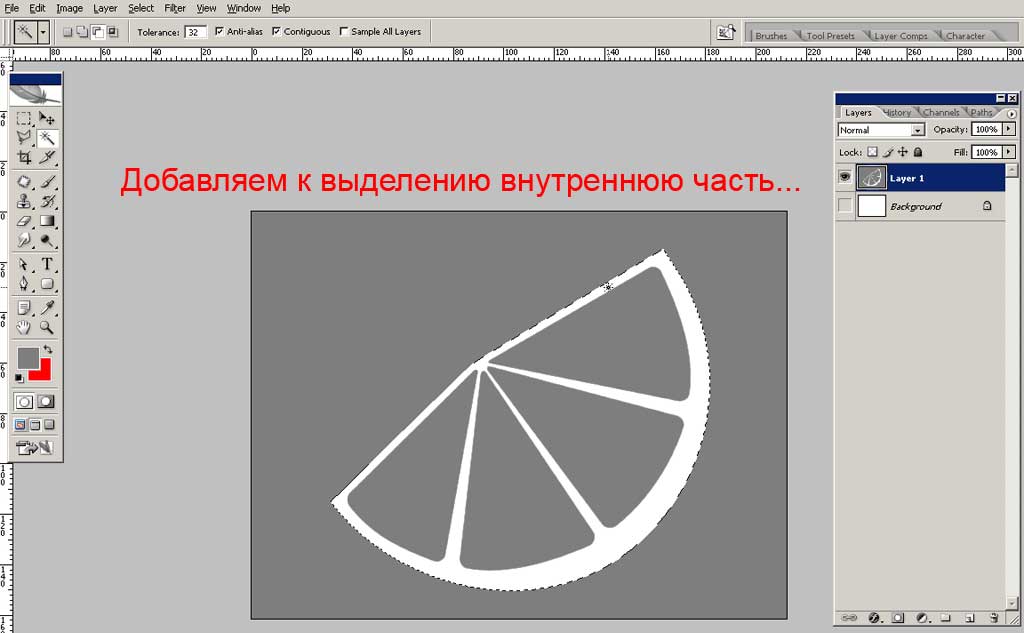Viewport: 1024px width, 633px height.
Task: Open the Normal blend mode dropdown
Action: (917, 130)
